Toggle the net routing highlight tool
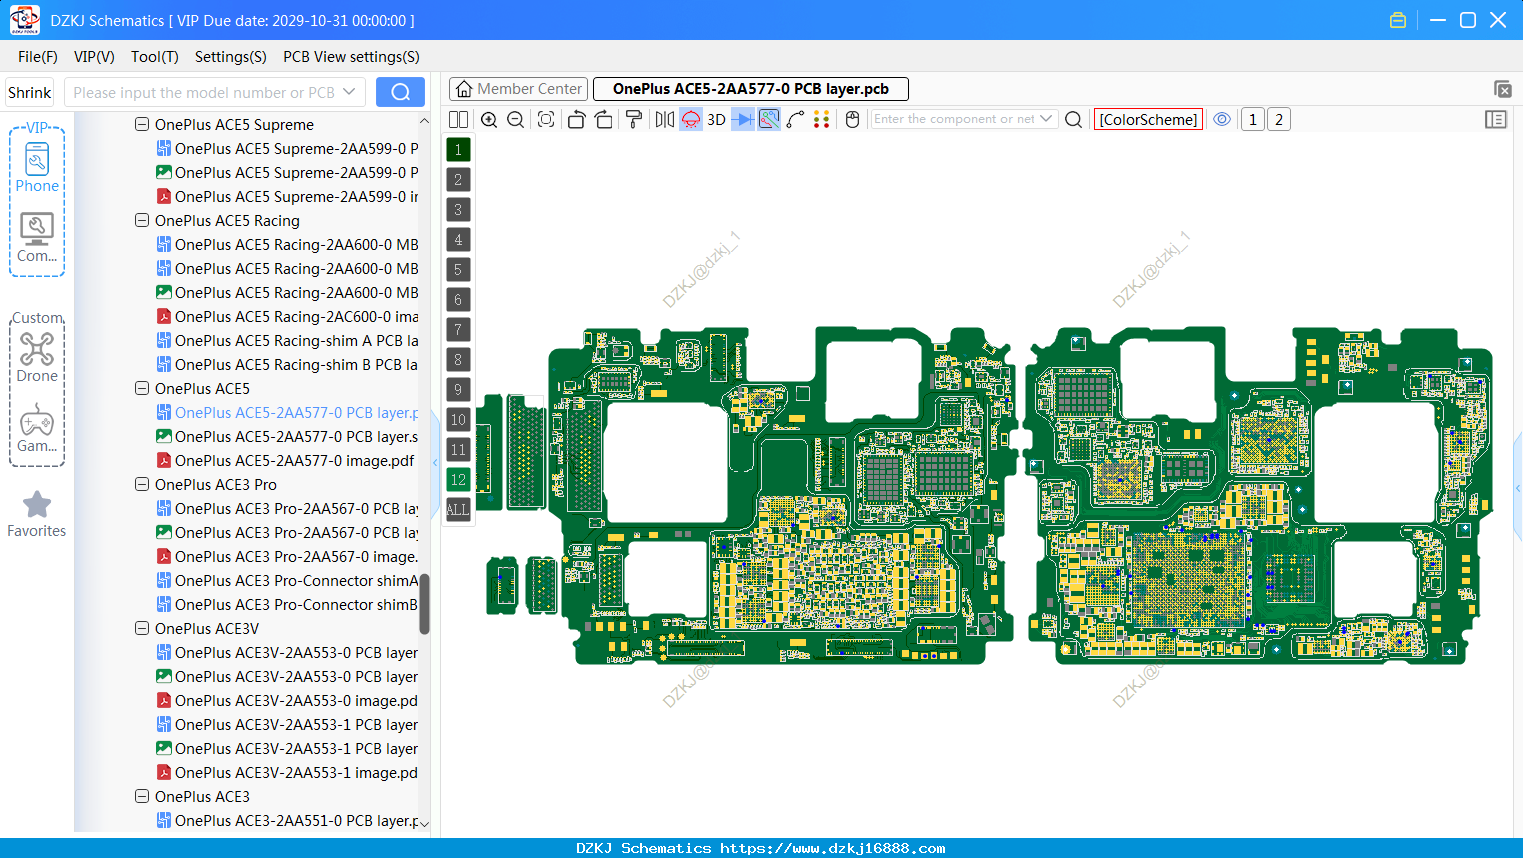The width and height of the screenshot is (1523, 858). (769, 119)
